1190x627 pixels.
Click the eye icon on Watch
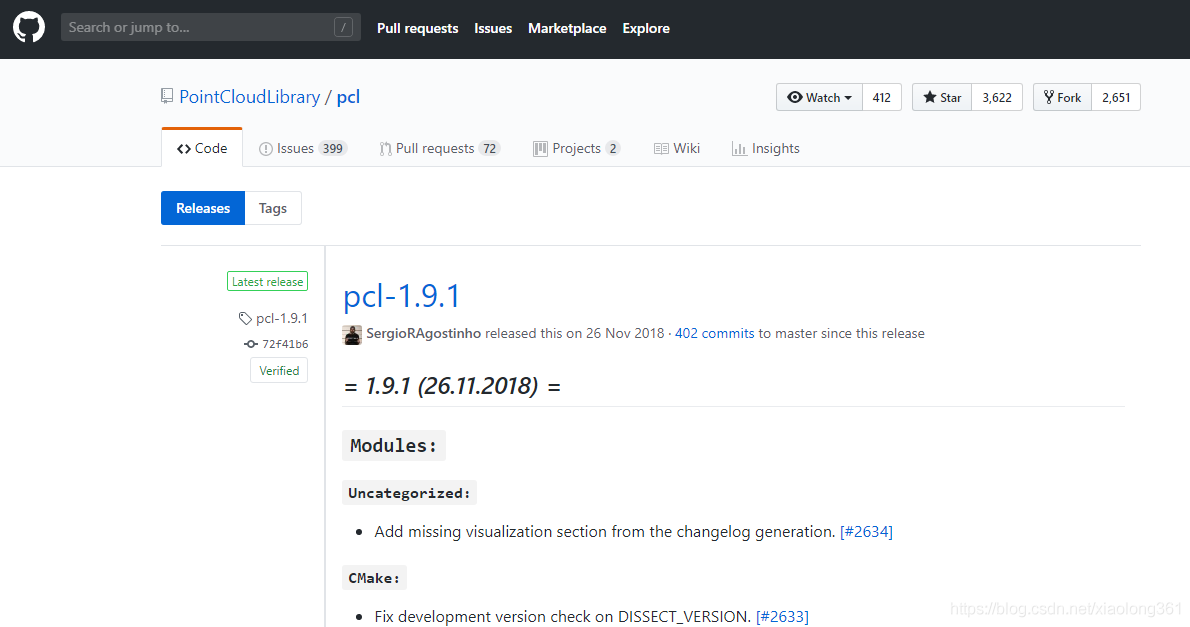(795, 97)
